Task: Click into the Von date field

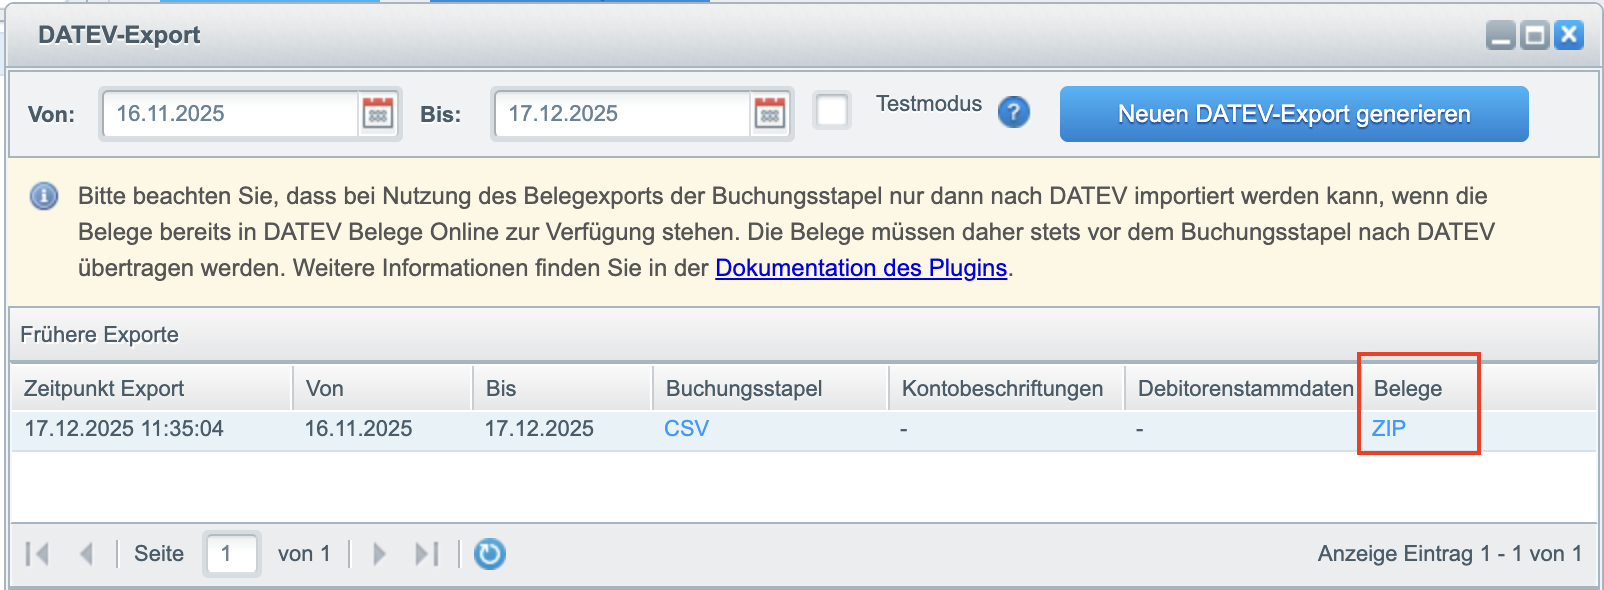Action: tap(230, 114)
